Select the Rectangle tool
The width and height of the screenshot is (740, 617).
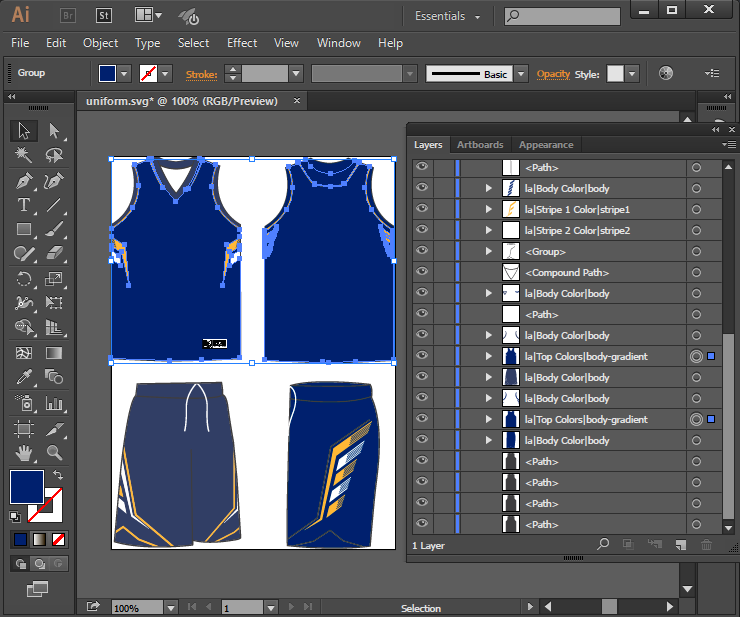point(24,229)
